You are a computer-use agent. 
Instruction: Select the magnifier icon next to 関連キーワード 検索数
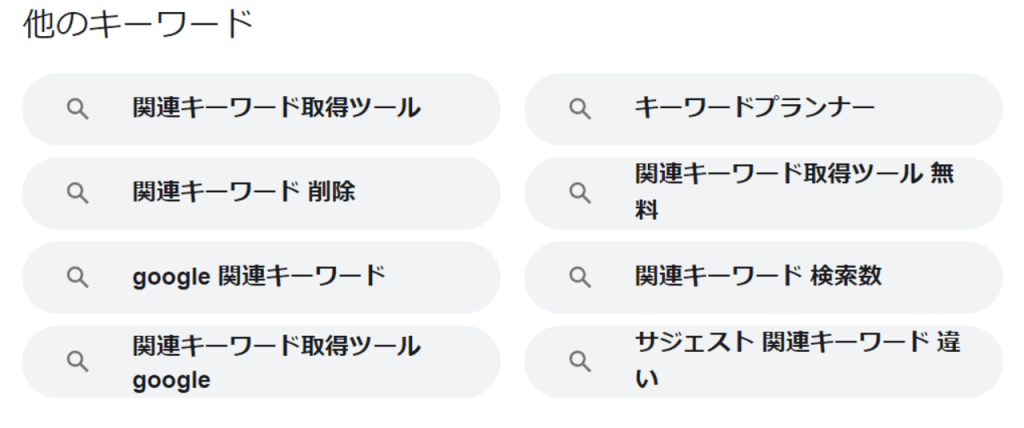click(x=580, y=278)
